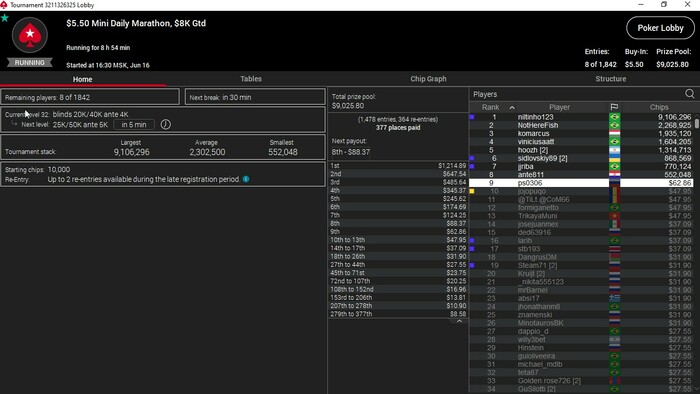Click the '10th to 13th' payout row
The width and height of the screenshot is (700, 394).
398,240
